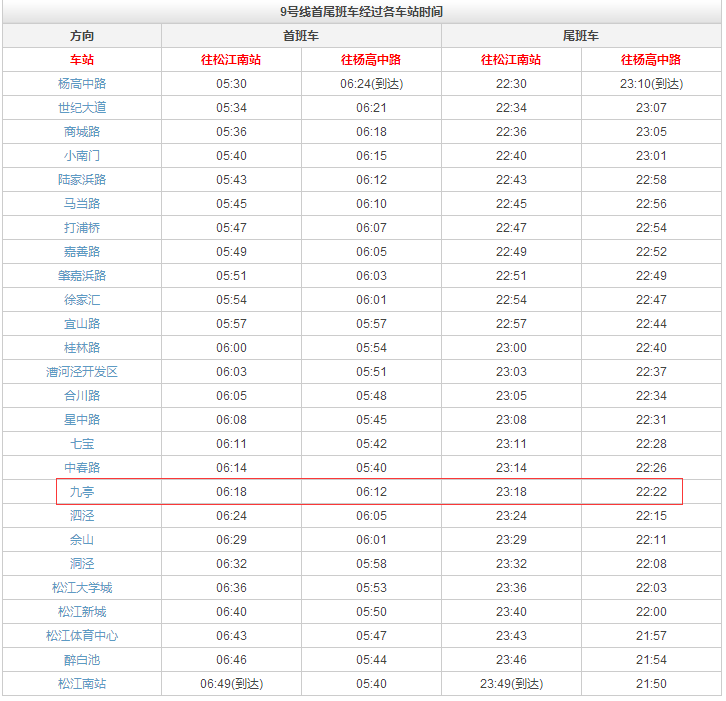Image resolution: width=726 pixels, height=701 pixels.
Task: Select the 22:47 cell in 徐家汇 row
Action: (x=651, y=300)
